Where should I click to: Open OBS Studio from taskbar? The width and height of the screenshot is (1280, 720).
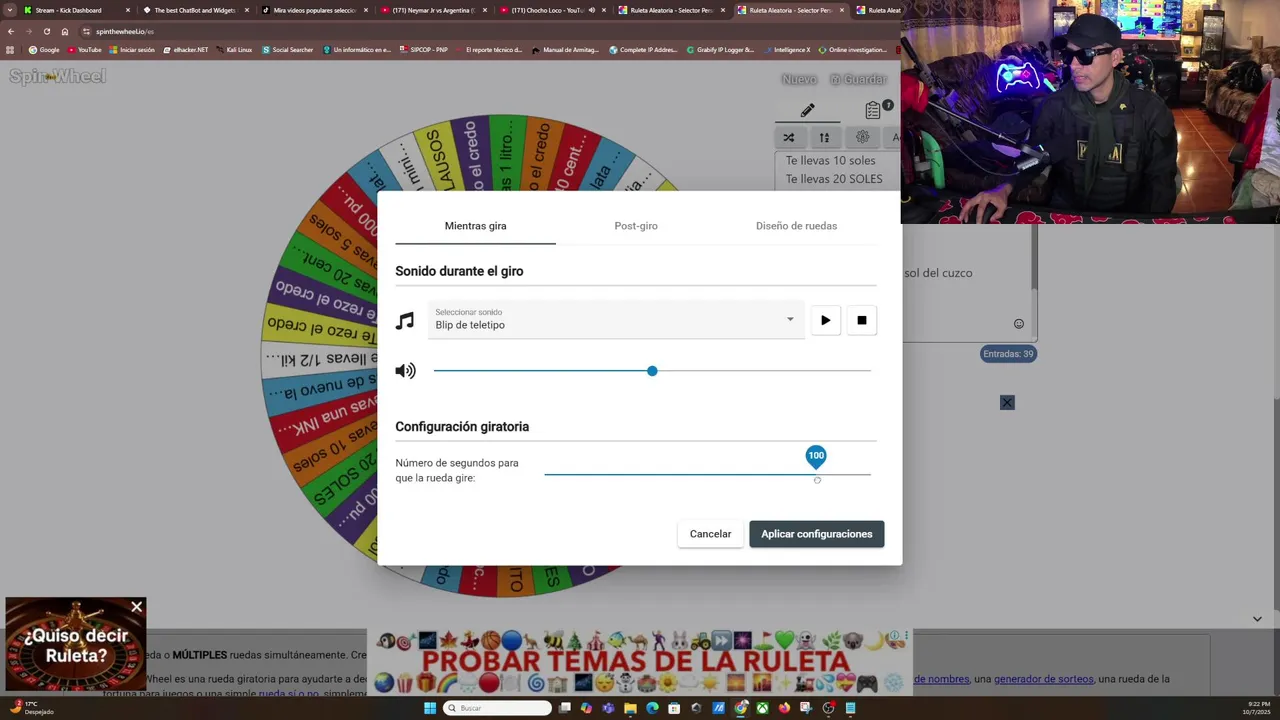pyautogui.click(x=828, y=708)
